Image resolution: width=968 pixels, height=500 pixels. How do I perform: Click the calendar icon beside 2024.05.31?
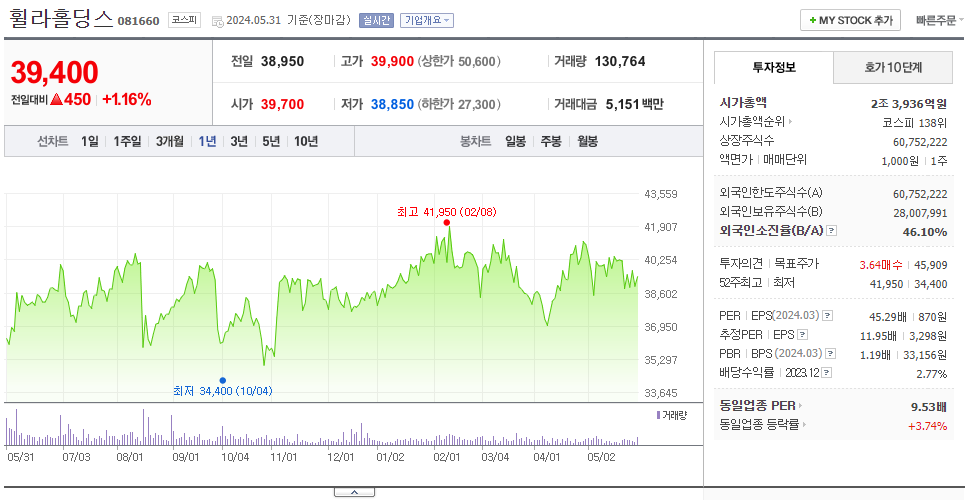[x=217, y=21]
